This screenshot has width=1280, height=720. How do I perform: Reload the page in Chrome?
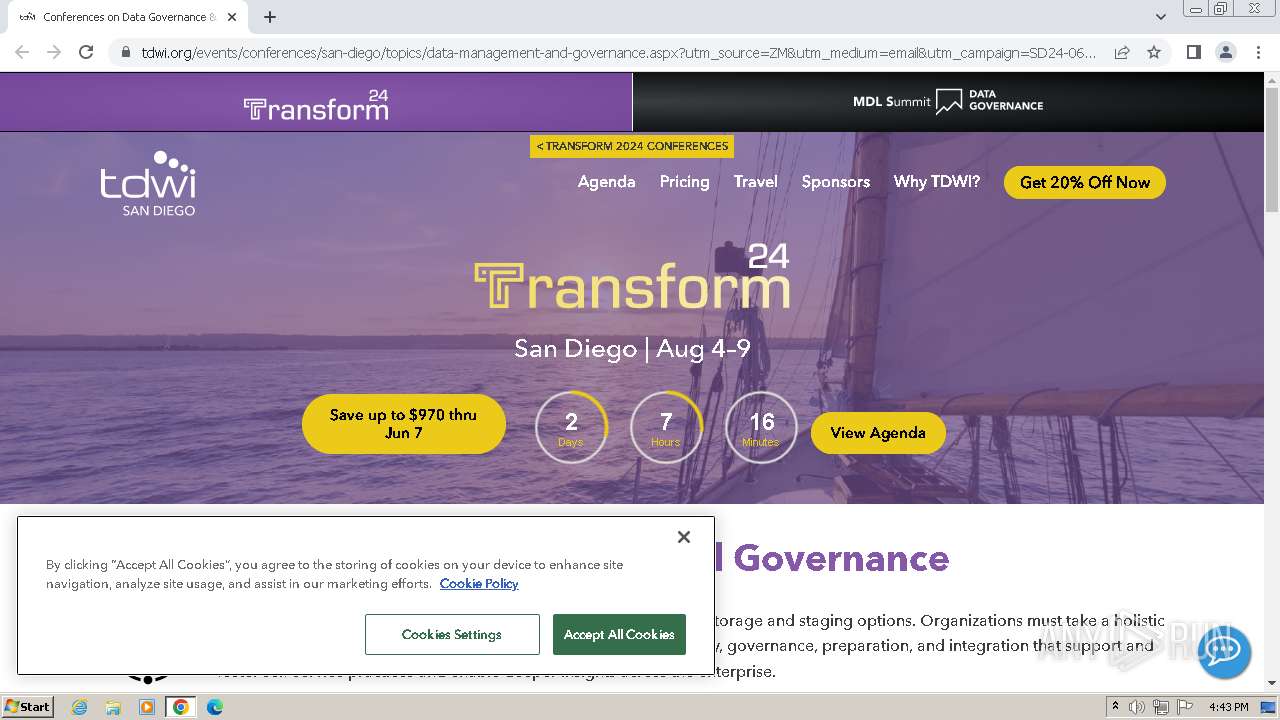pos(86,52)
